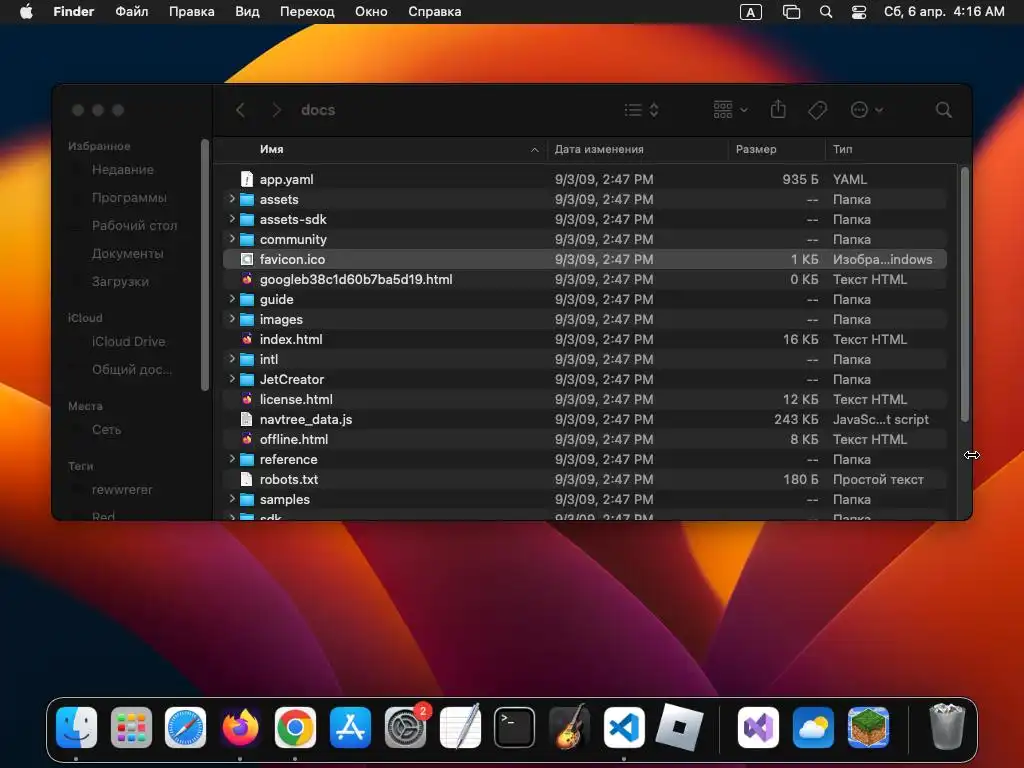The height and width of the screenshot is (768, 1024).
Task: Open Control Center in menu bar
Action: [859, 12]
